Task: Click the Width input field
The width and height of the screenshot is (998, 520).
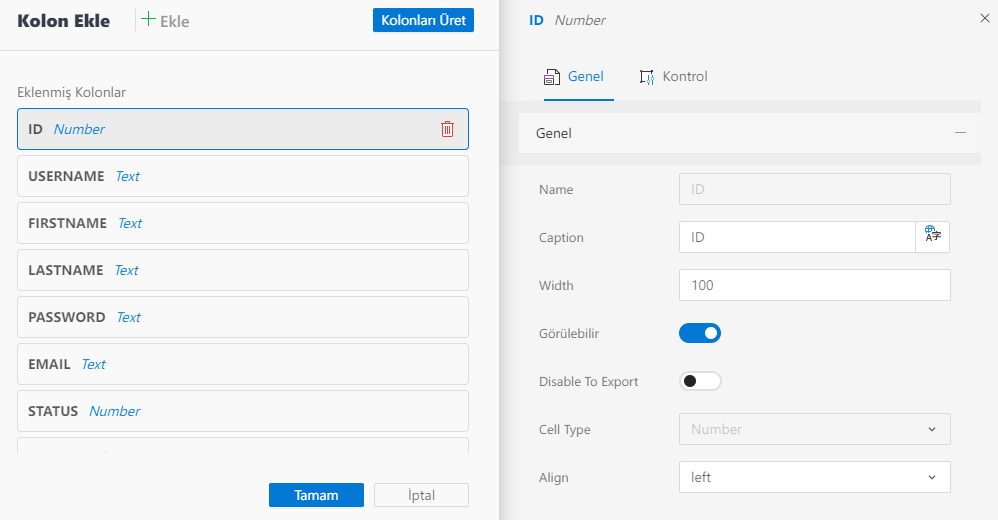Action: pos(814,285)
